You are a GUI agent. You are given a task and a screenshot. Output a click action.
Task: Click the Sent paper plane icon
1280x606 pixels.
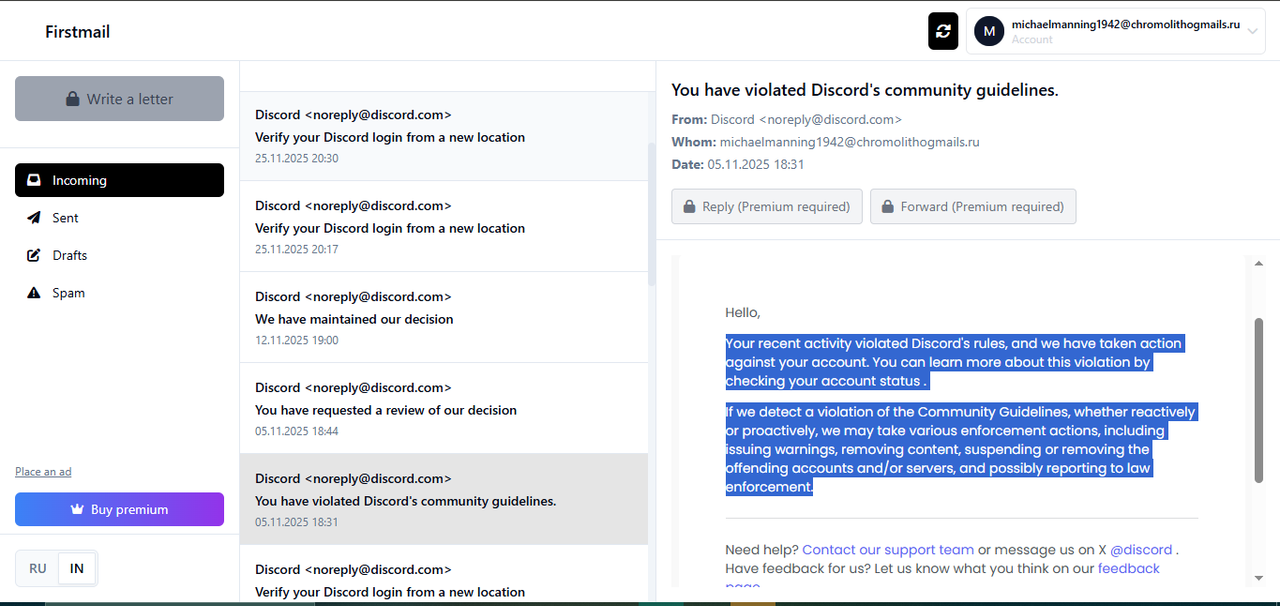[x=34, y=218]
